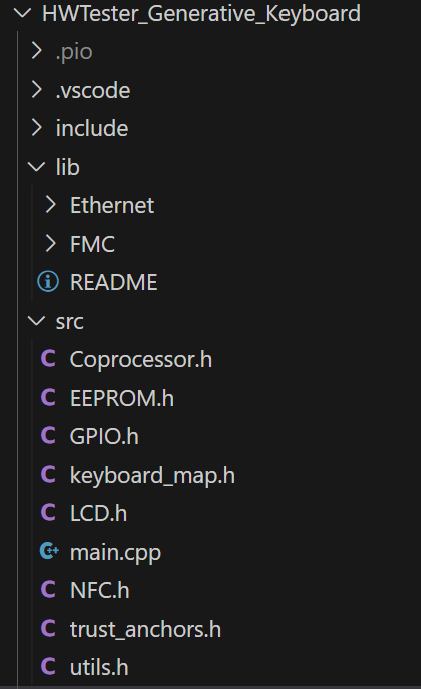Collapse the src folder chevron
421x689 pixels.
click(x=36, y=321)
